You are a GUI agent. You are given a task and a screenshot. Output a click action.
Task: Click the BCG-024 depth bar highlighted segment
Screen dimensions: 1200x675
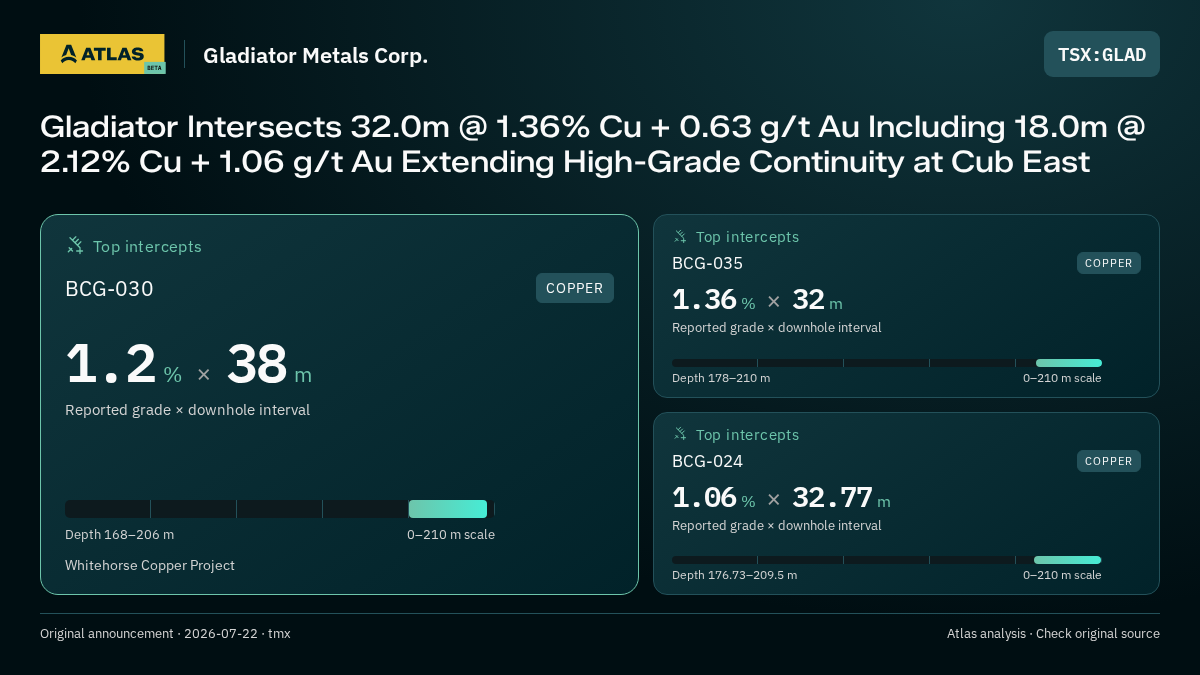click(1067, 560)
